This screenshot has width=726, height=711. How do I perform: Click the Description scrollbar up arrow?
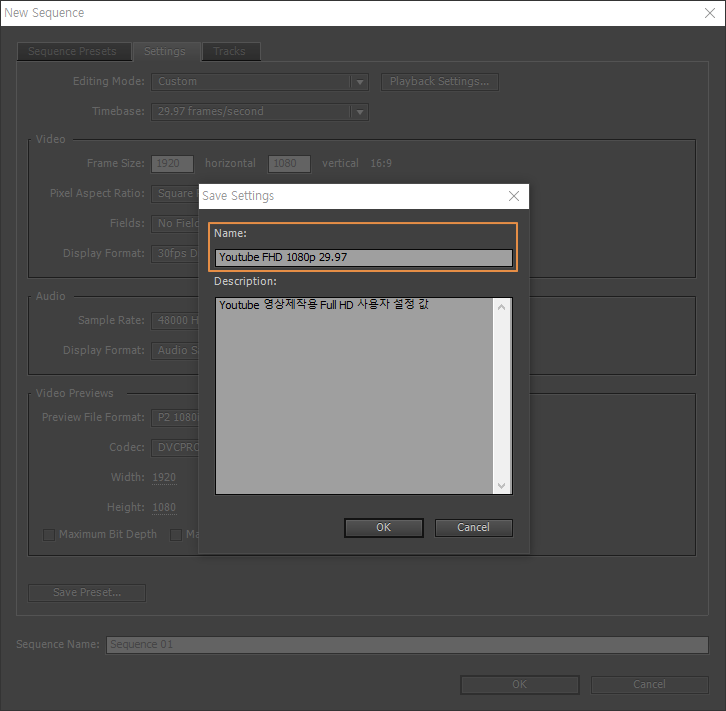(501, 307)
